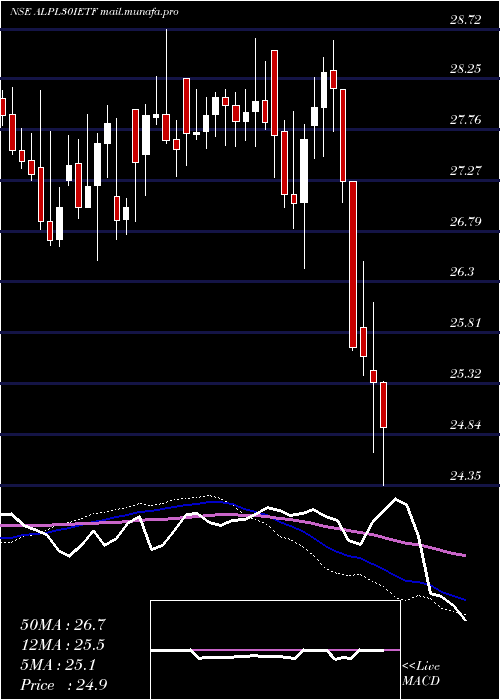Click the <<Live MACD label
The image size is (500, 700).
421,673
